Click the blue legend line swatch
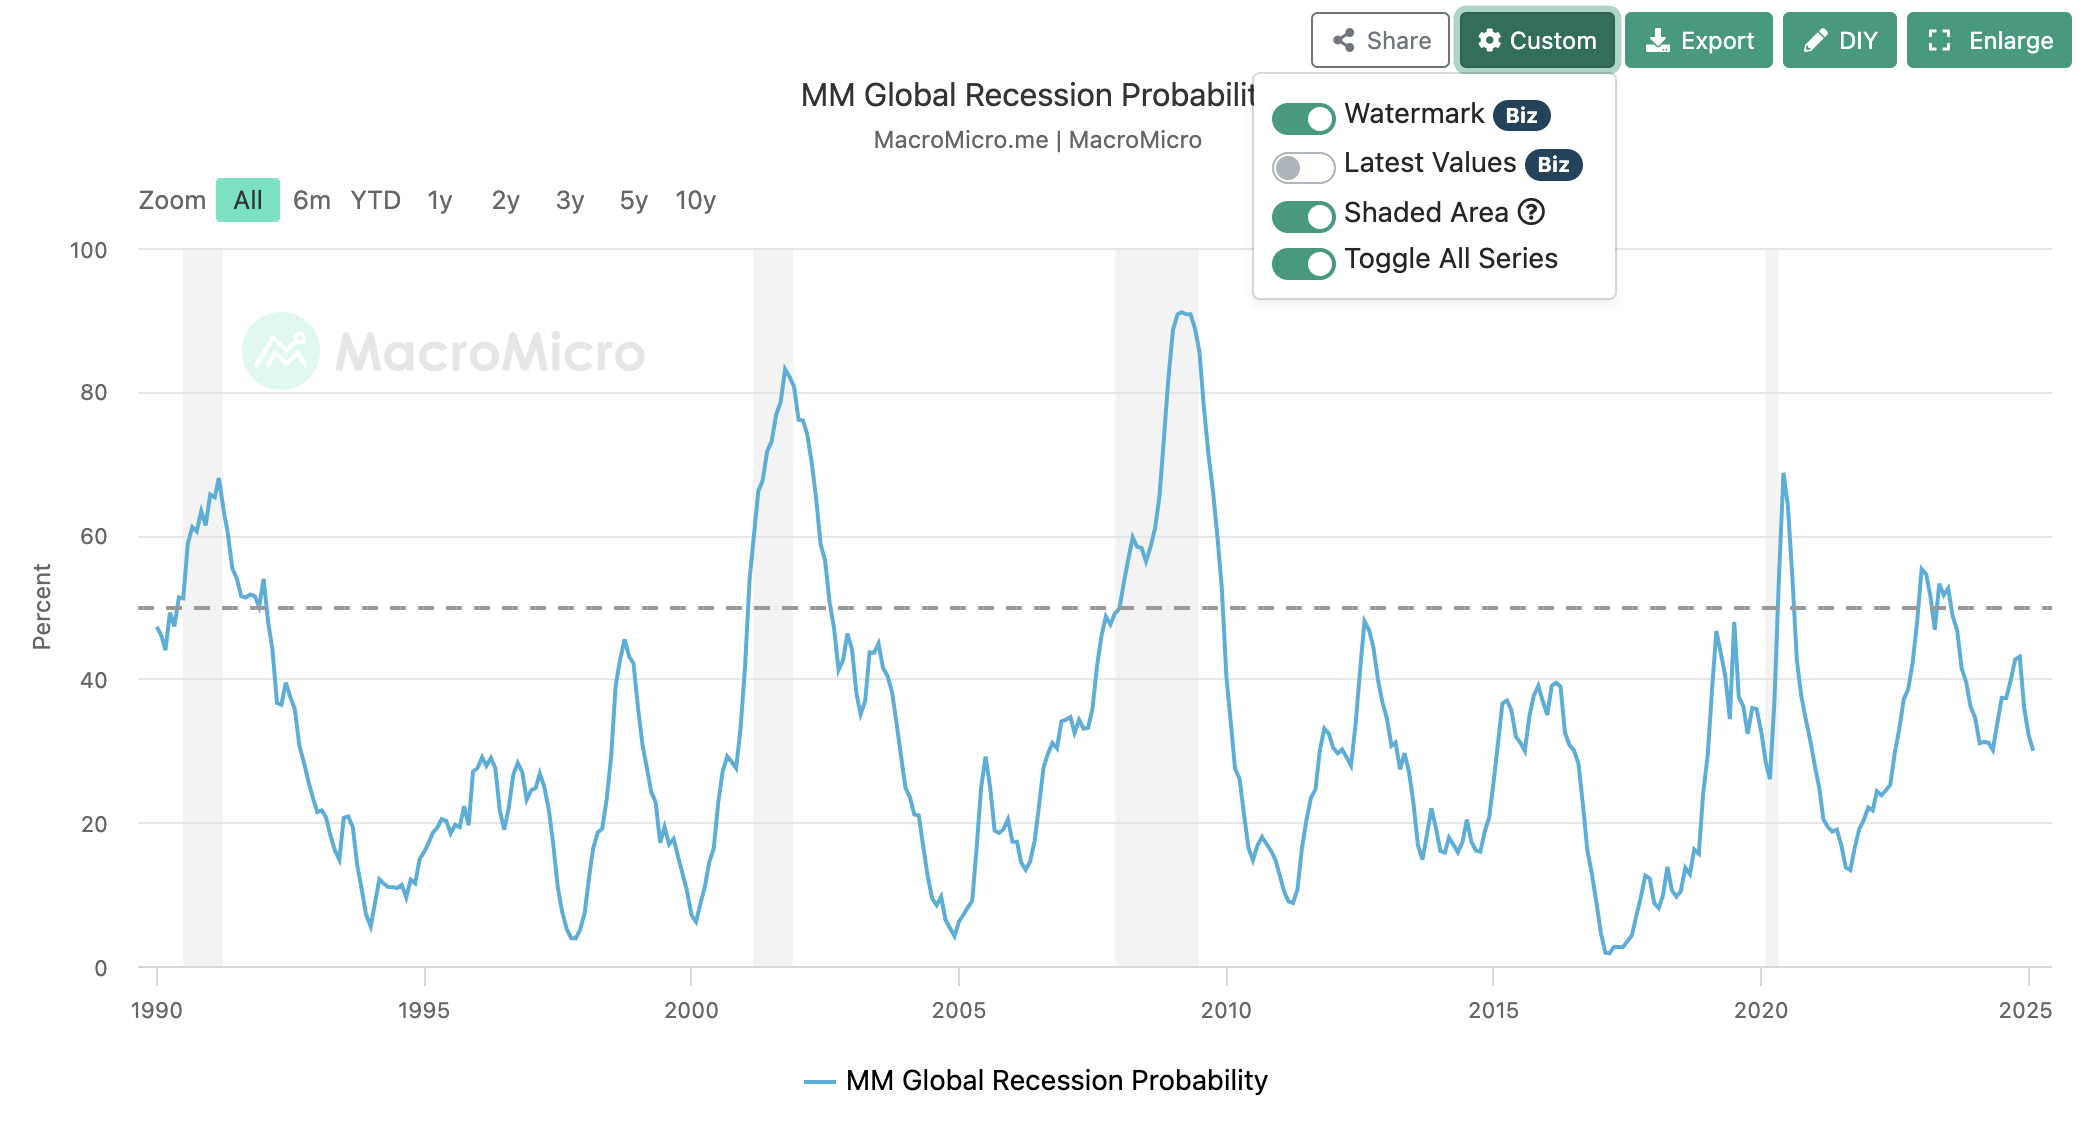The image size is (2084, 1126). pos(820,1081)
